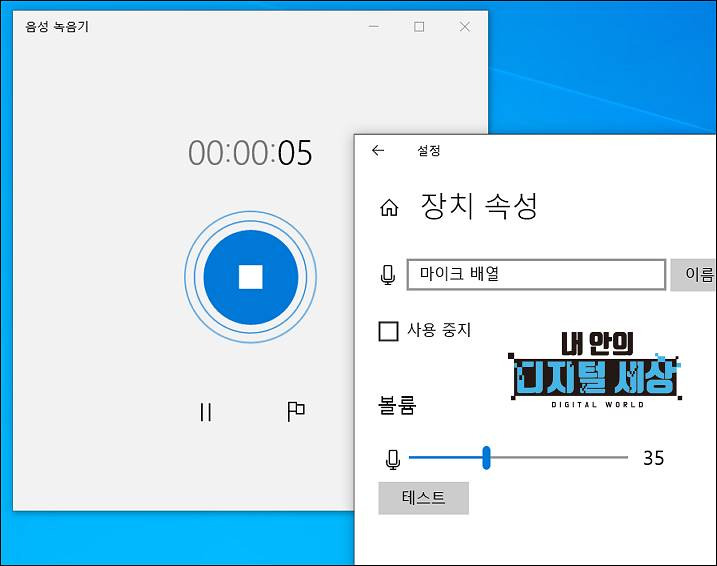Add a flag marker to the recording
This screenshot has width=717, height=566.
[x=295, y=411]
